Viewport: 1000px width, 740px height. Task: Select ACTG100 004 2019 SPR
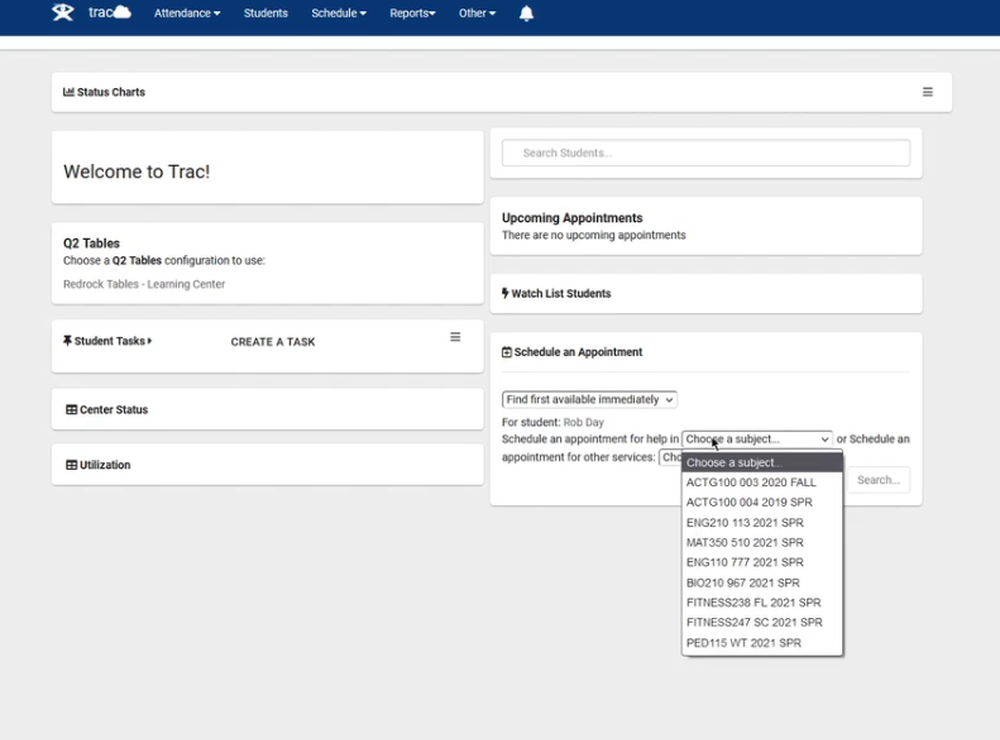(x=762, y=502)
